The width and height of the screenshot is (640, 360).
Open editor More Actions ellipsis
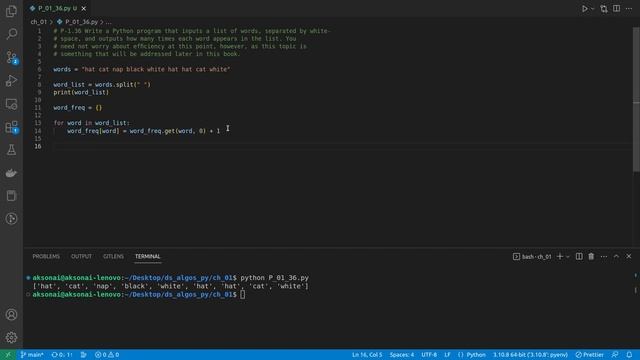click(629, 9)
